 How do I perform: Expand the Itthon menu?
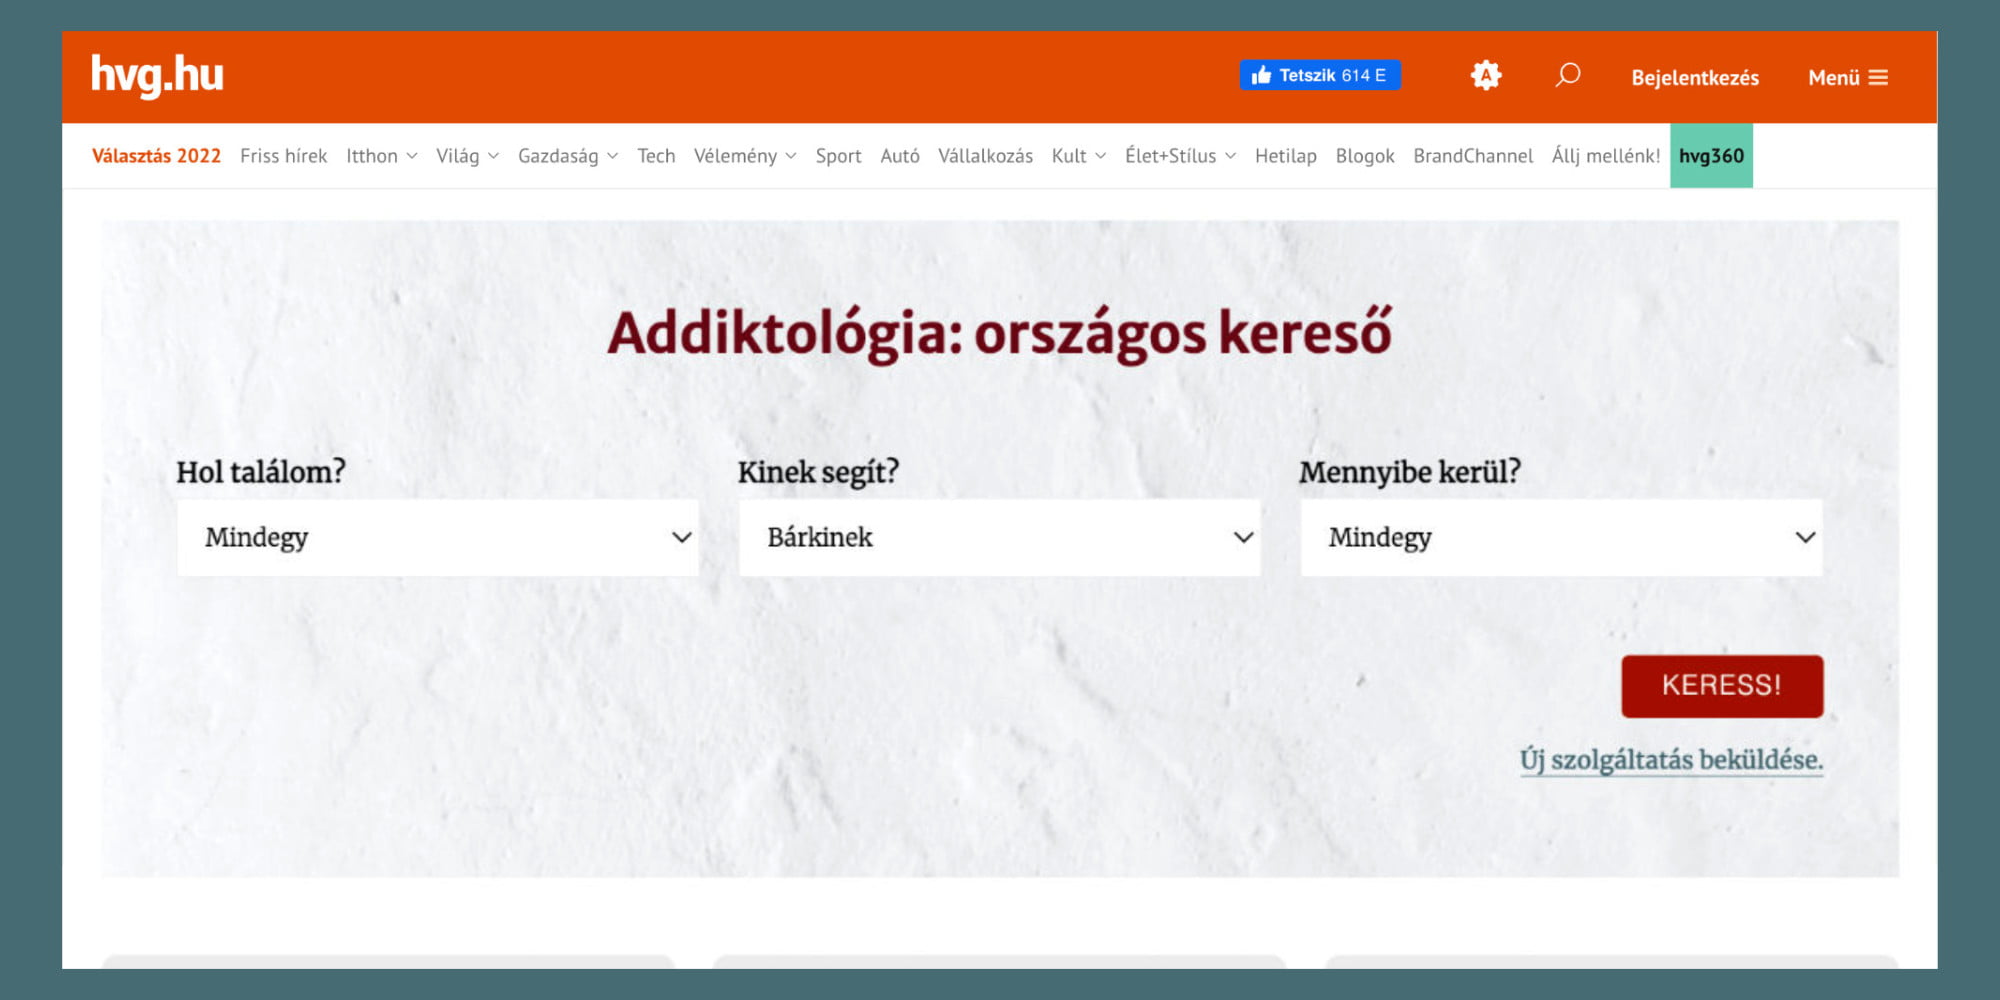382,156
